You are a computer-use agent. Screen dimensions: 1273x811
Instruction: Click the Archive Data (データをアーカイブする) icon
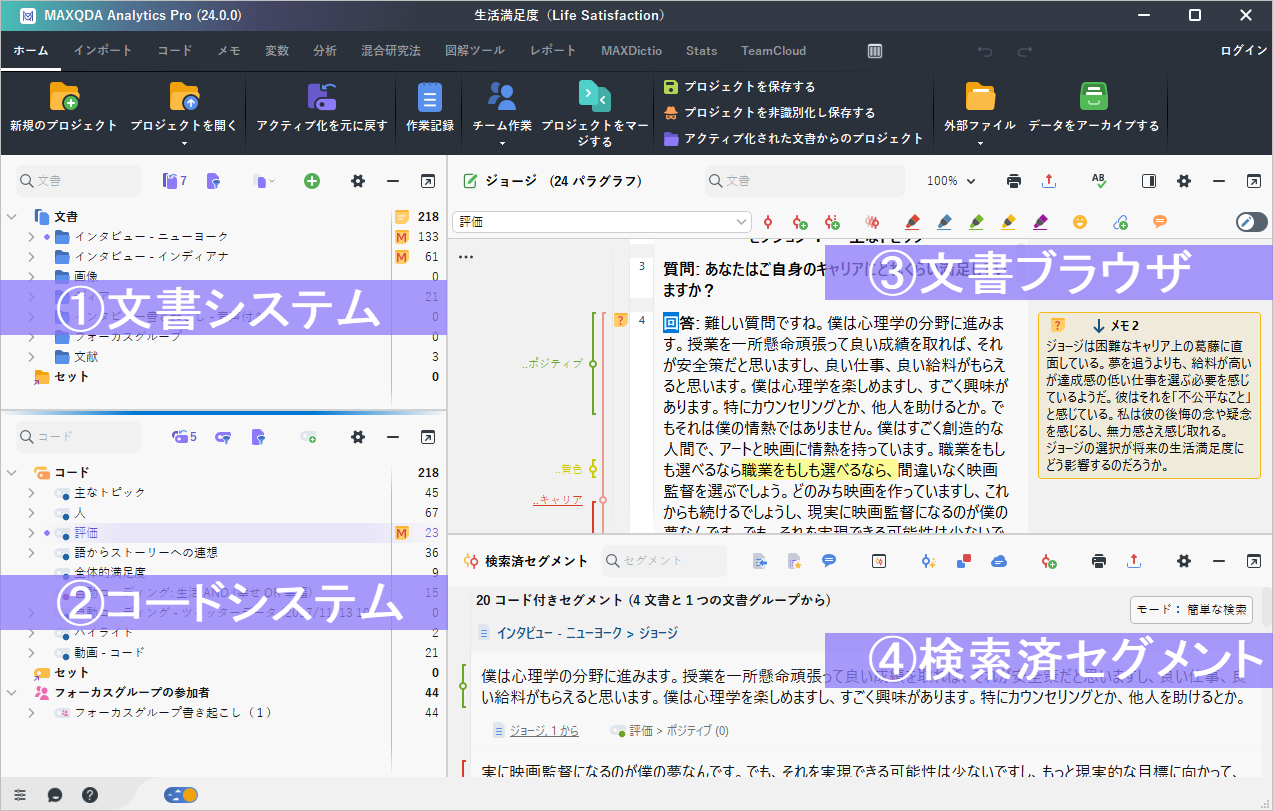point(1093,97)
